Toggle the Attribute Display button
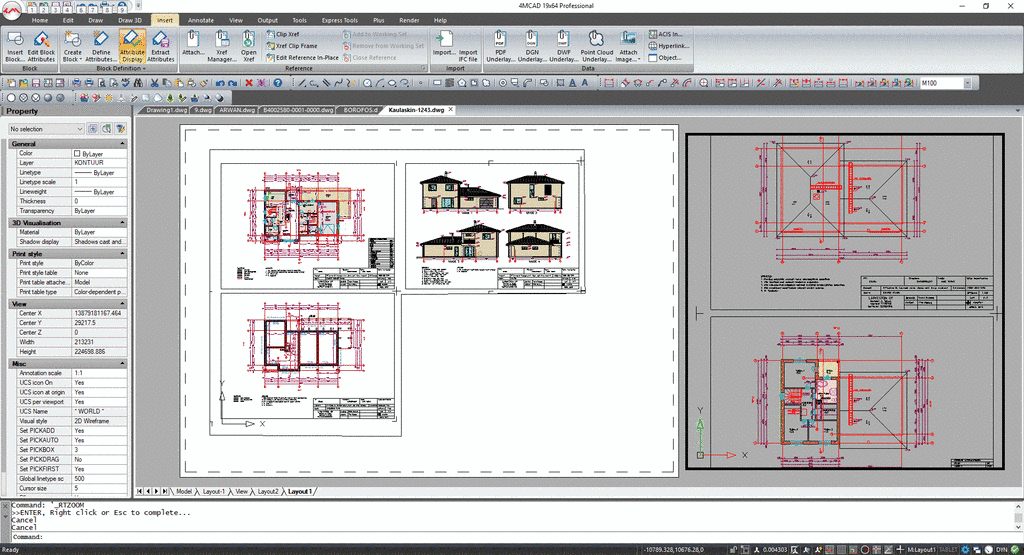 (x=132, y=46)
